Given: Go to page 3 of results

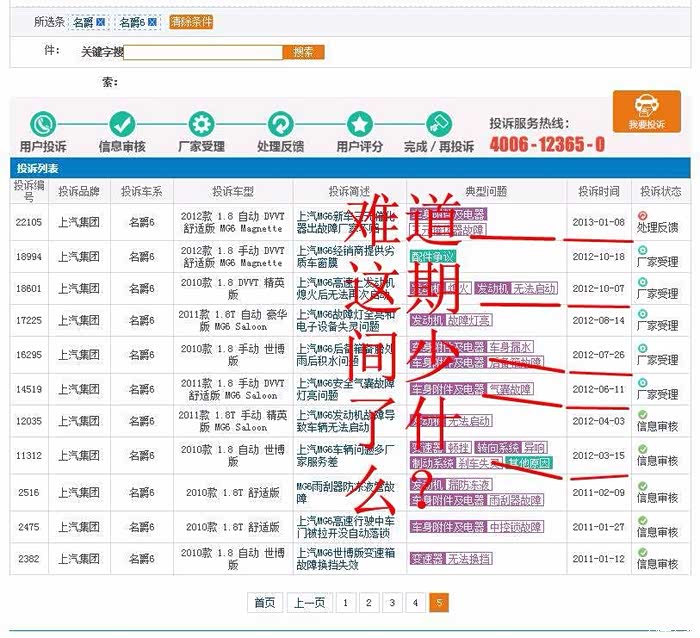Looking at the screenshot, I should pos(391,602).
